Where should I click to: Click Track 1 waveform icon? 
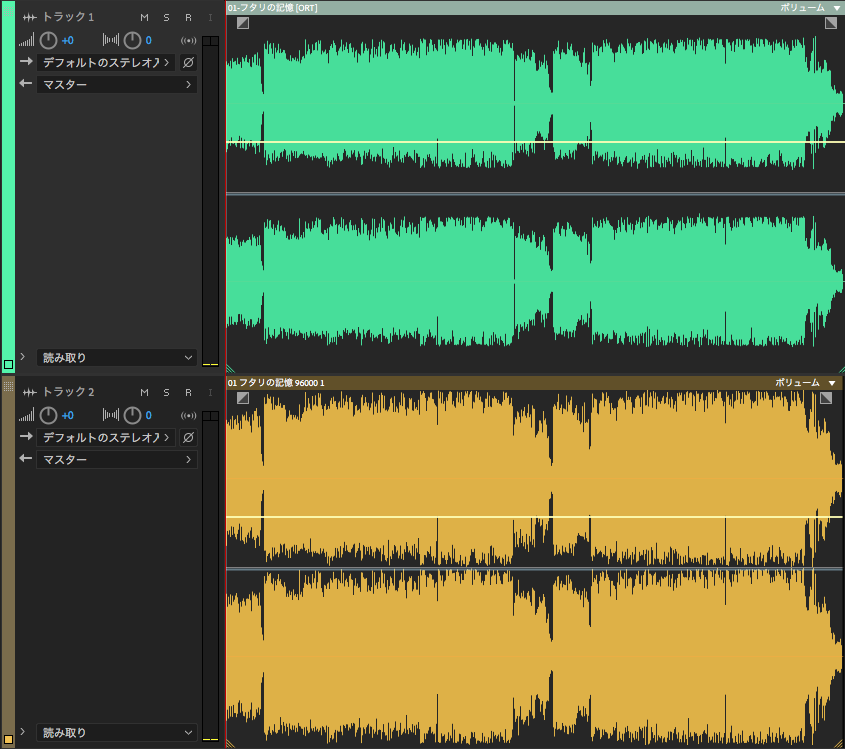pos(30,17)
